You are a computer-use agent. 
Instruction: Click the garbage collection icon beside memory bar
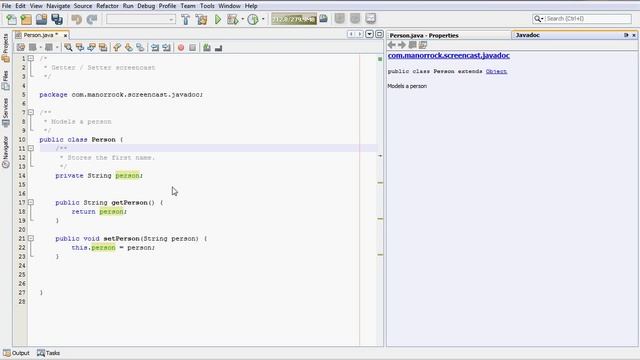[x=324, y=19]
